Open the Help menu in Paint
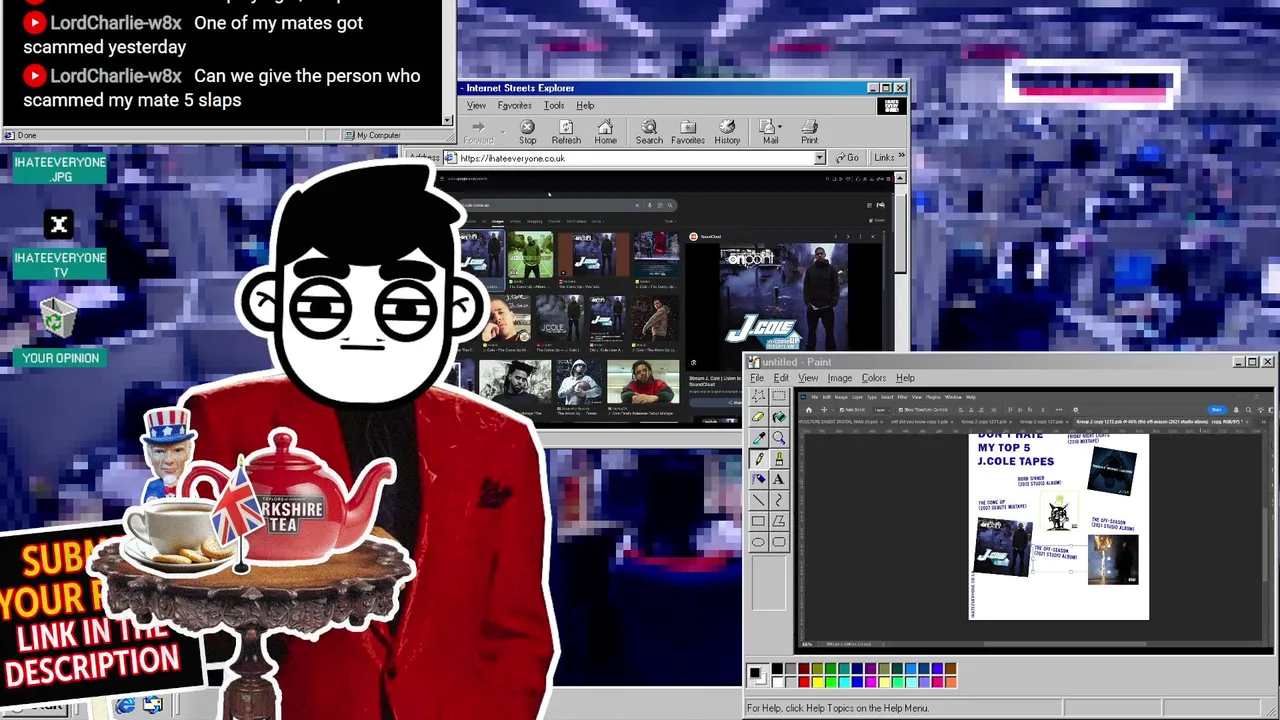Screen dimensions: 1280x720 pos(905,378)
